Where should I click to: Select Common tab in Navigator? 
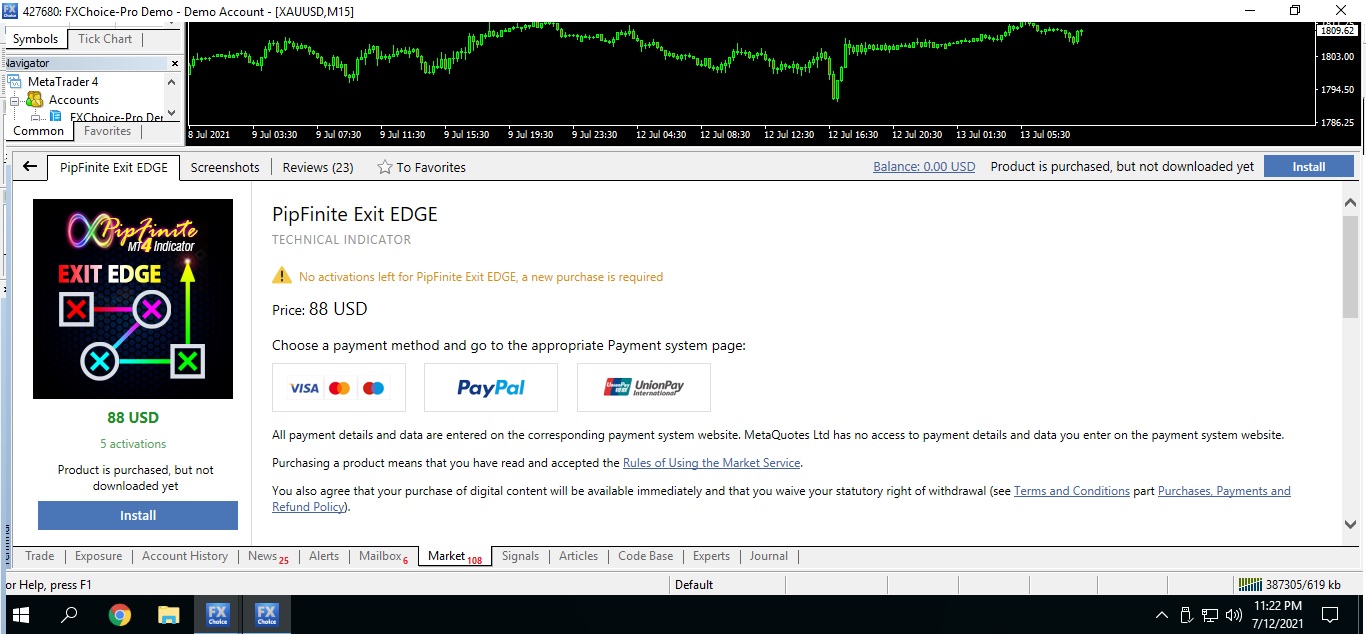[x=39, y=131]
